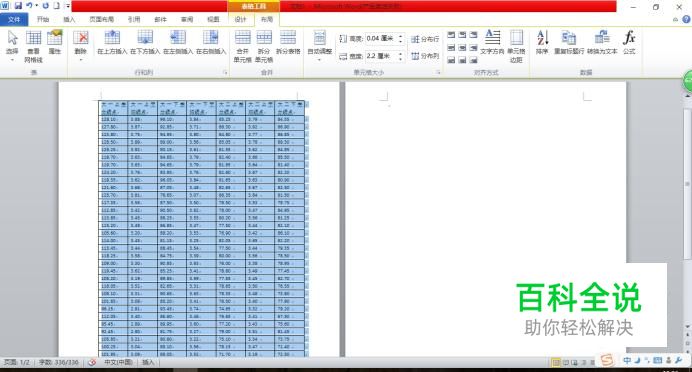Click the page count 页面: 1/2 in status bar

point(16,362)
